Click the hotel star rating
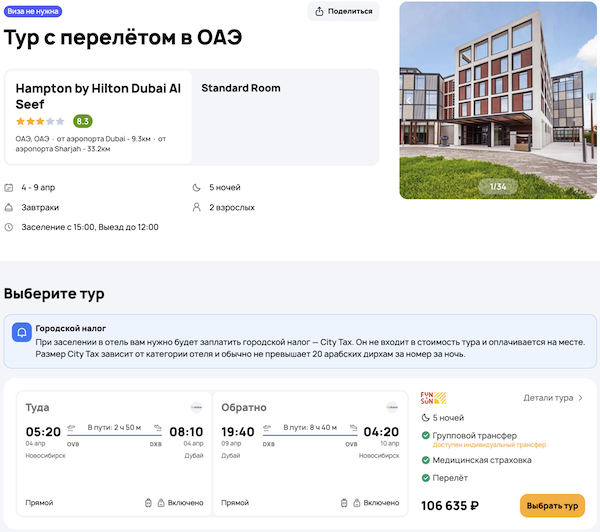The height and width of the screenshot is (532, 600). point(40,121)
